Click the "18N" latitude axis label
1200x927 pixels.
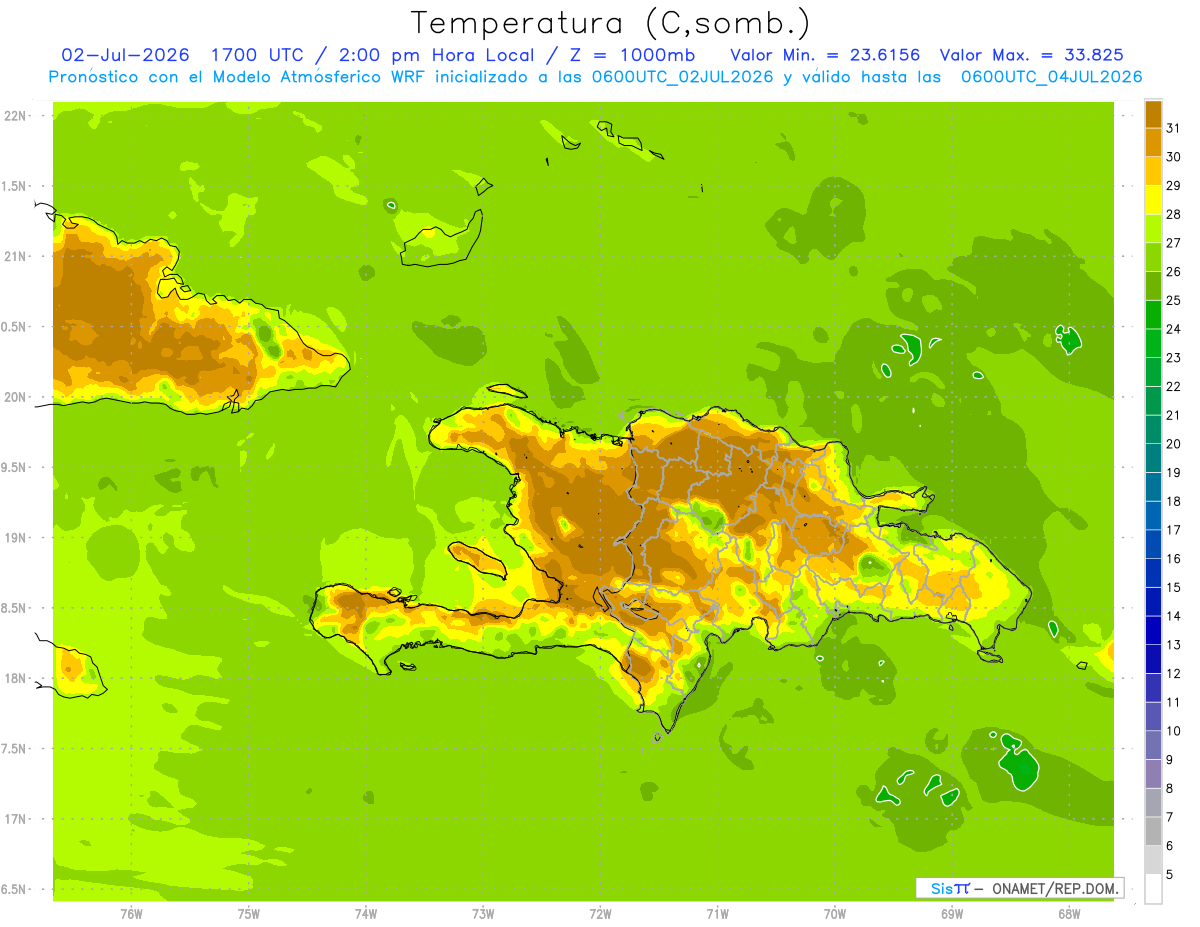(16, 679)
